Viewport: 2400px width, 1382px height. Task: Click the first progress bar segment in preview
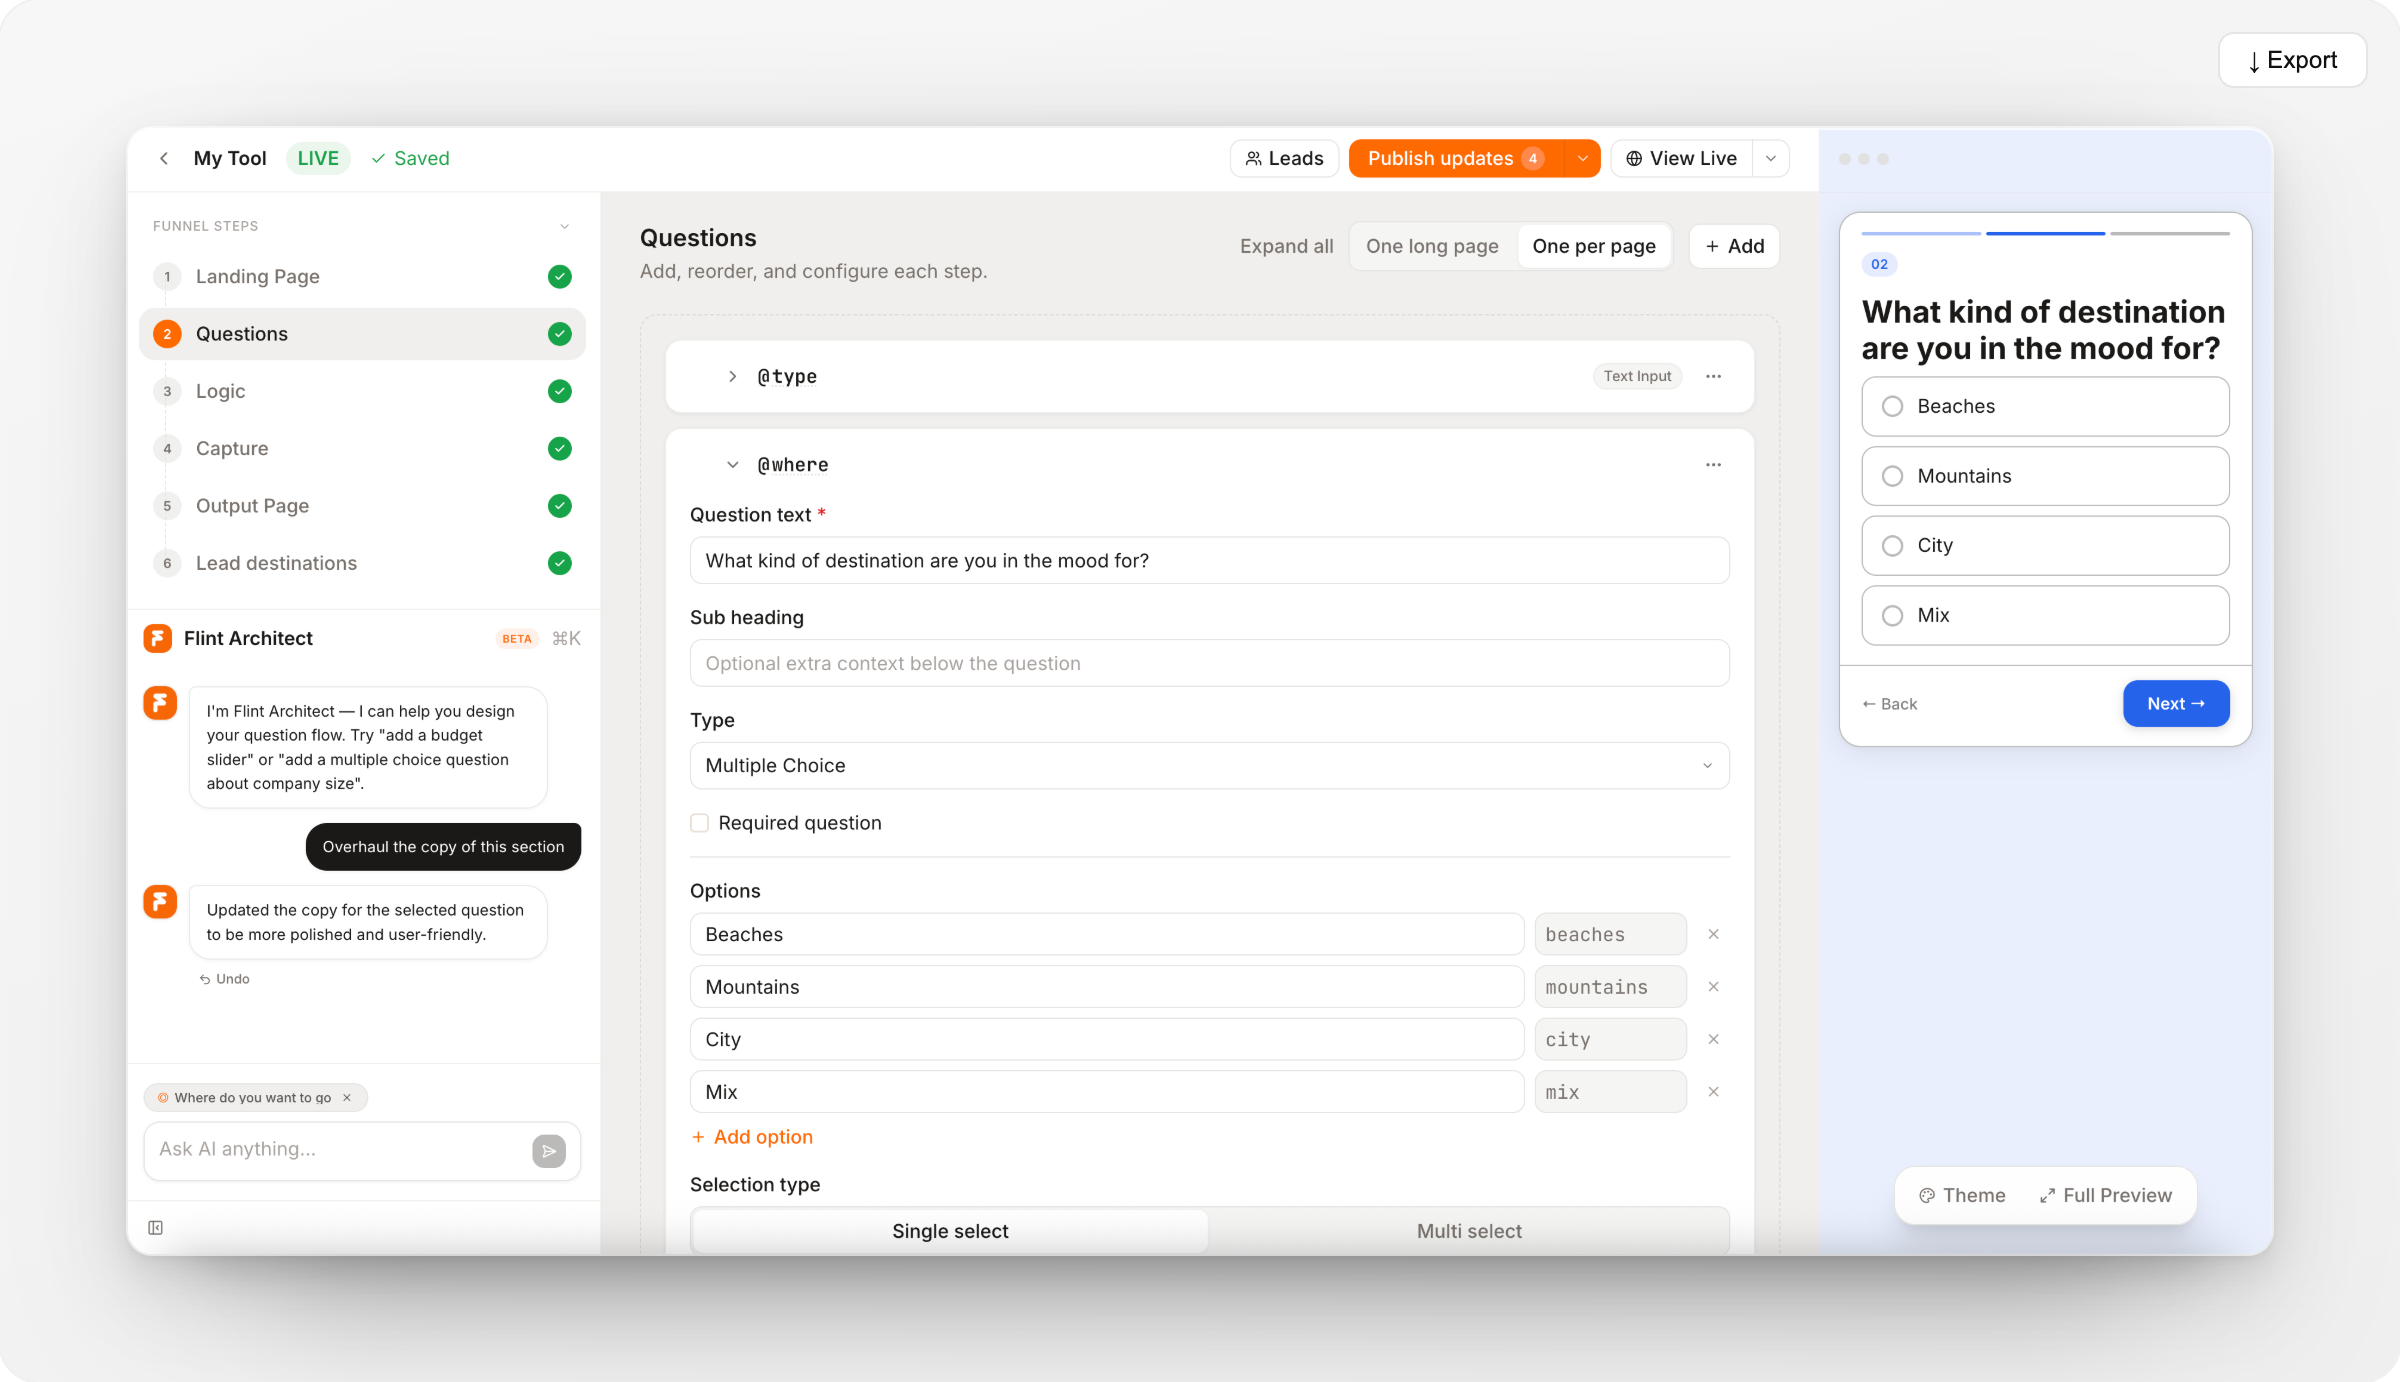click(1921, 233)
